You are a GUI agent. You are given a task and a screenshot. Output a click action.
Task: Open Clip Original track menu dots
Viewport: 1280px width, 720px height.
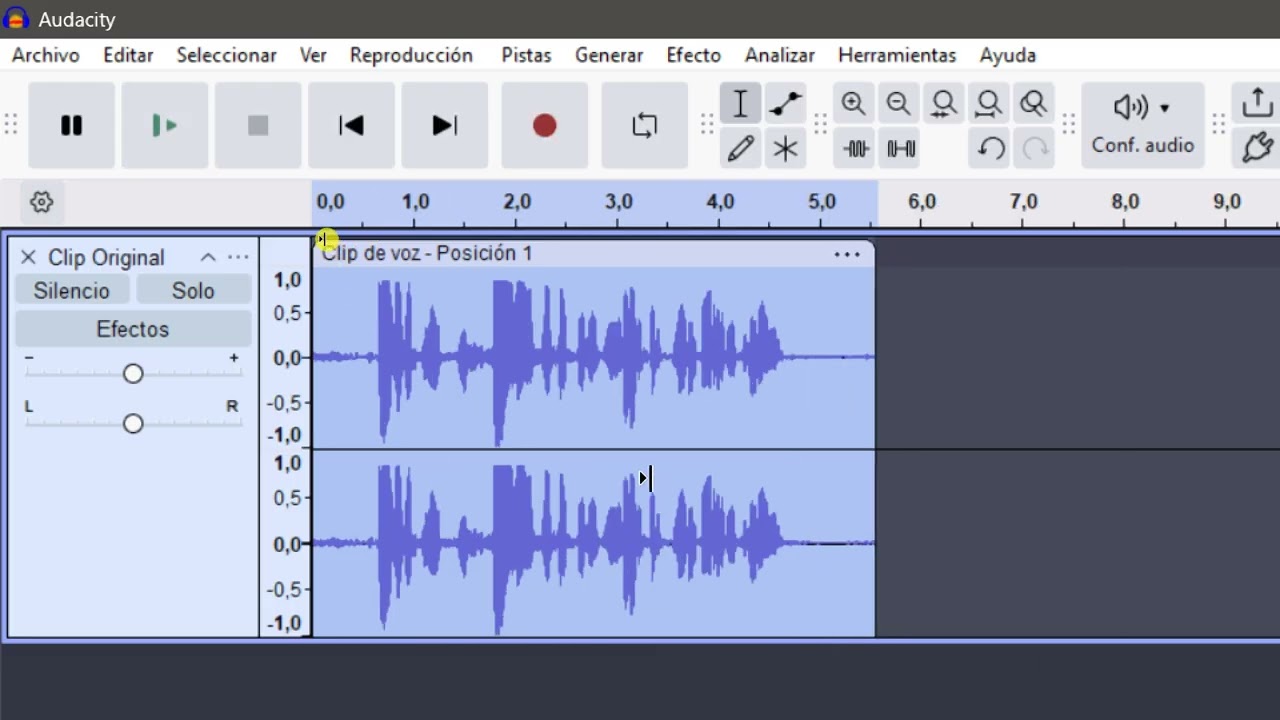(238, 257)
